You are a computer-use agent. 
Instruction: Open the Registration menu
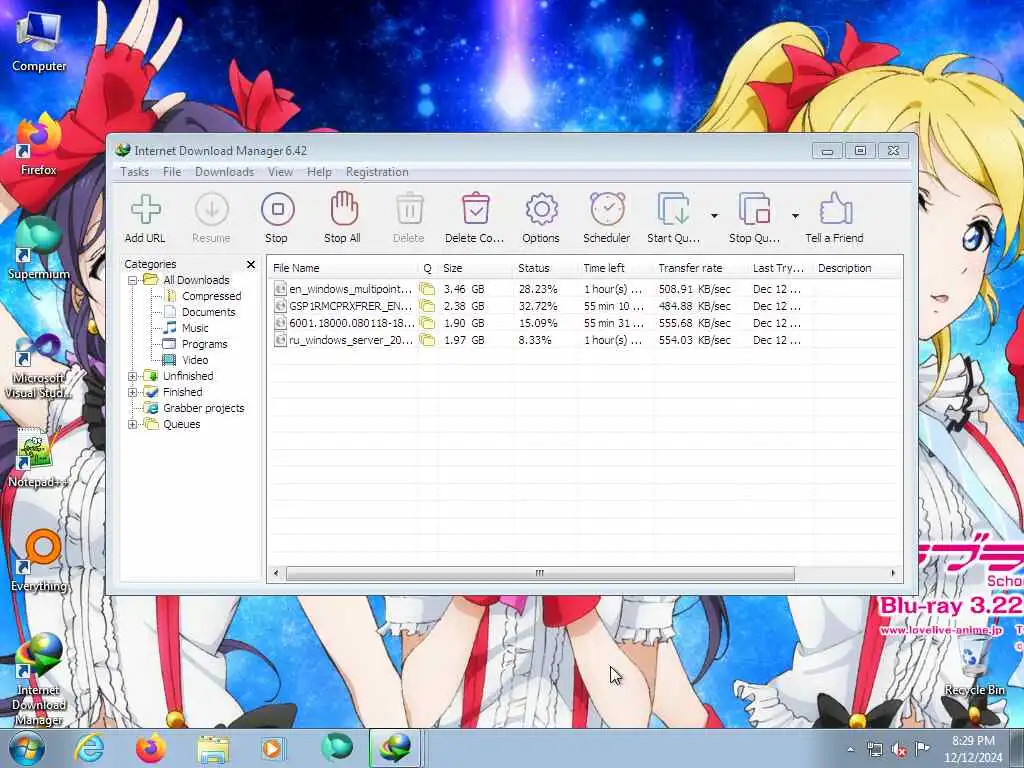point(377,172)
